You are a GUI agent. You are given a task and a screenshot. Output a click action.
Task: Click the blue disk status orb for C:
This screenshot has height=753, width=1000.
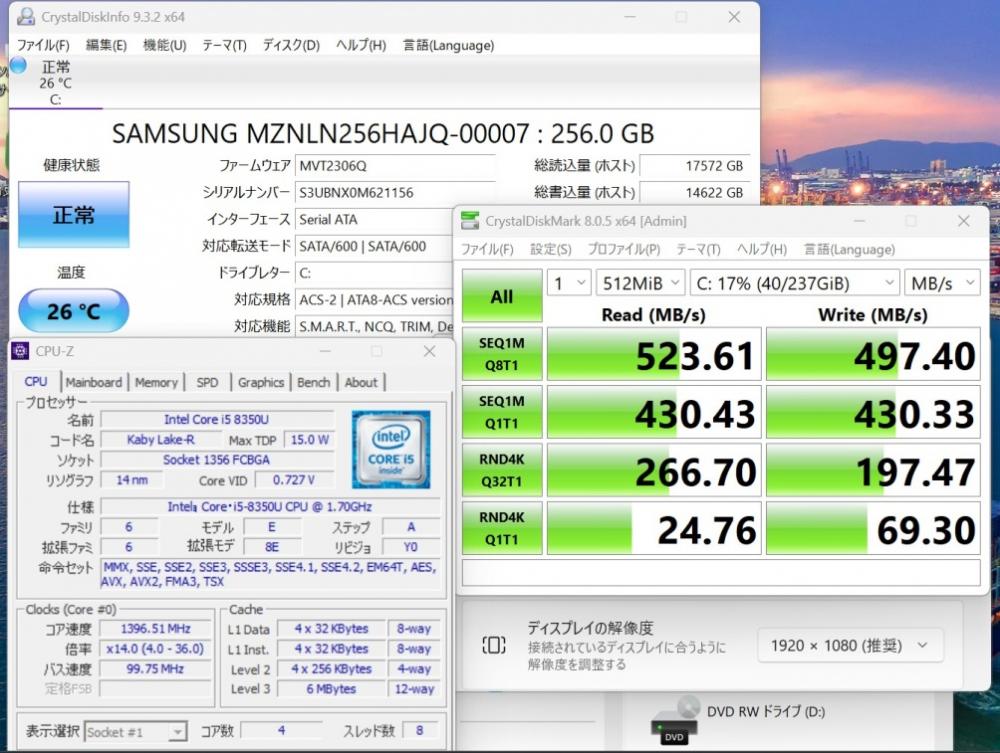[18, 65]
